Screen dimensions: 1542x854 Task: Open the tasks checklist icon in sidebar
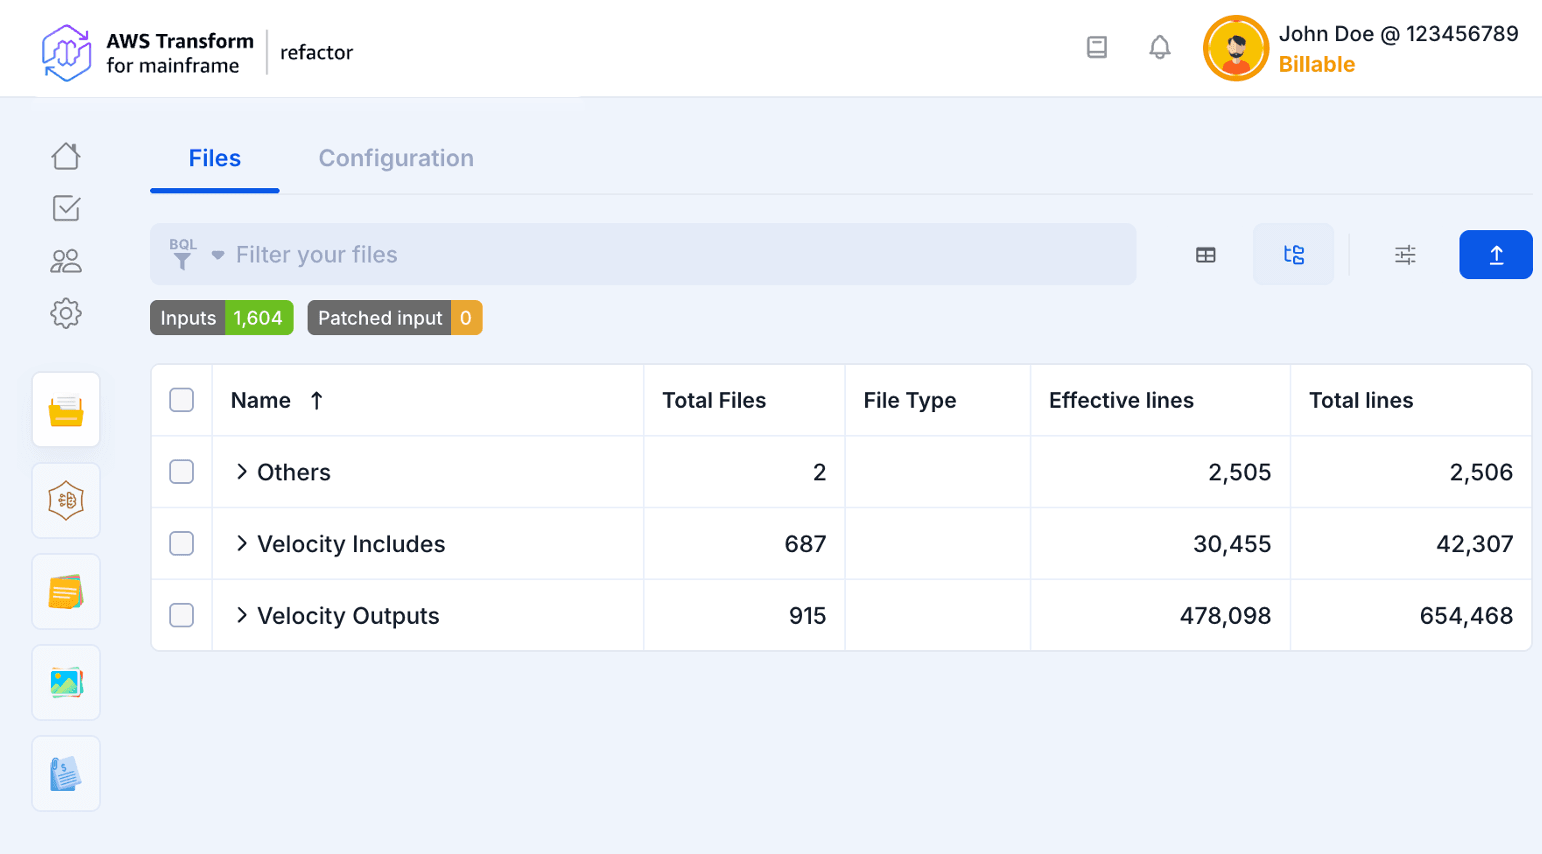pos(66,208)
